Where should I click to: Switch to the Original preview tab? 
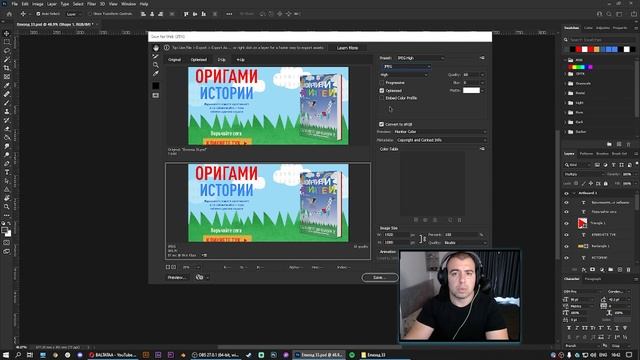174,60
